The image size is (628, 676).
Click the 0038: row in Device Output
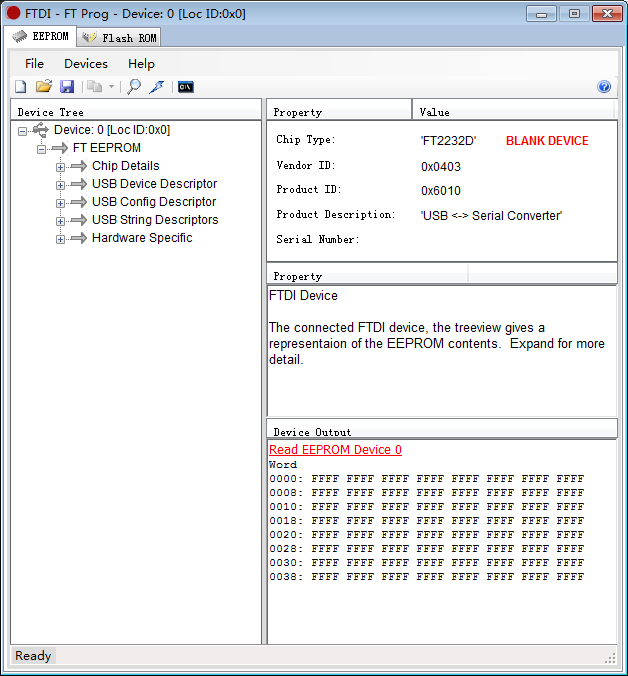(x=426, y=577)
